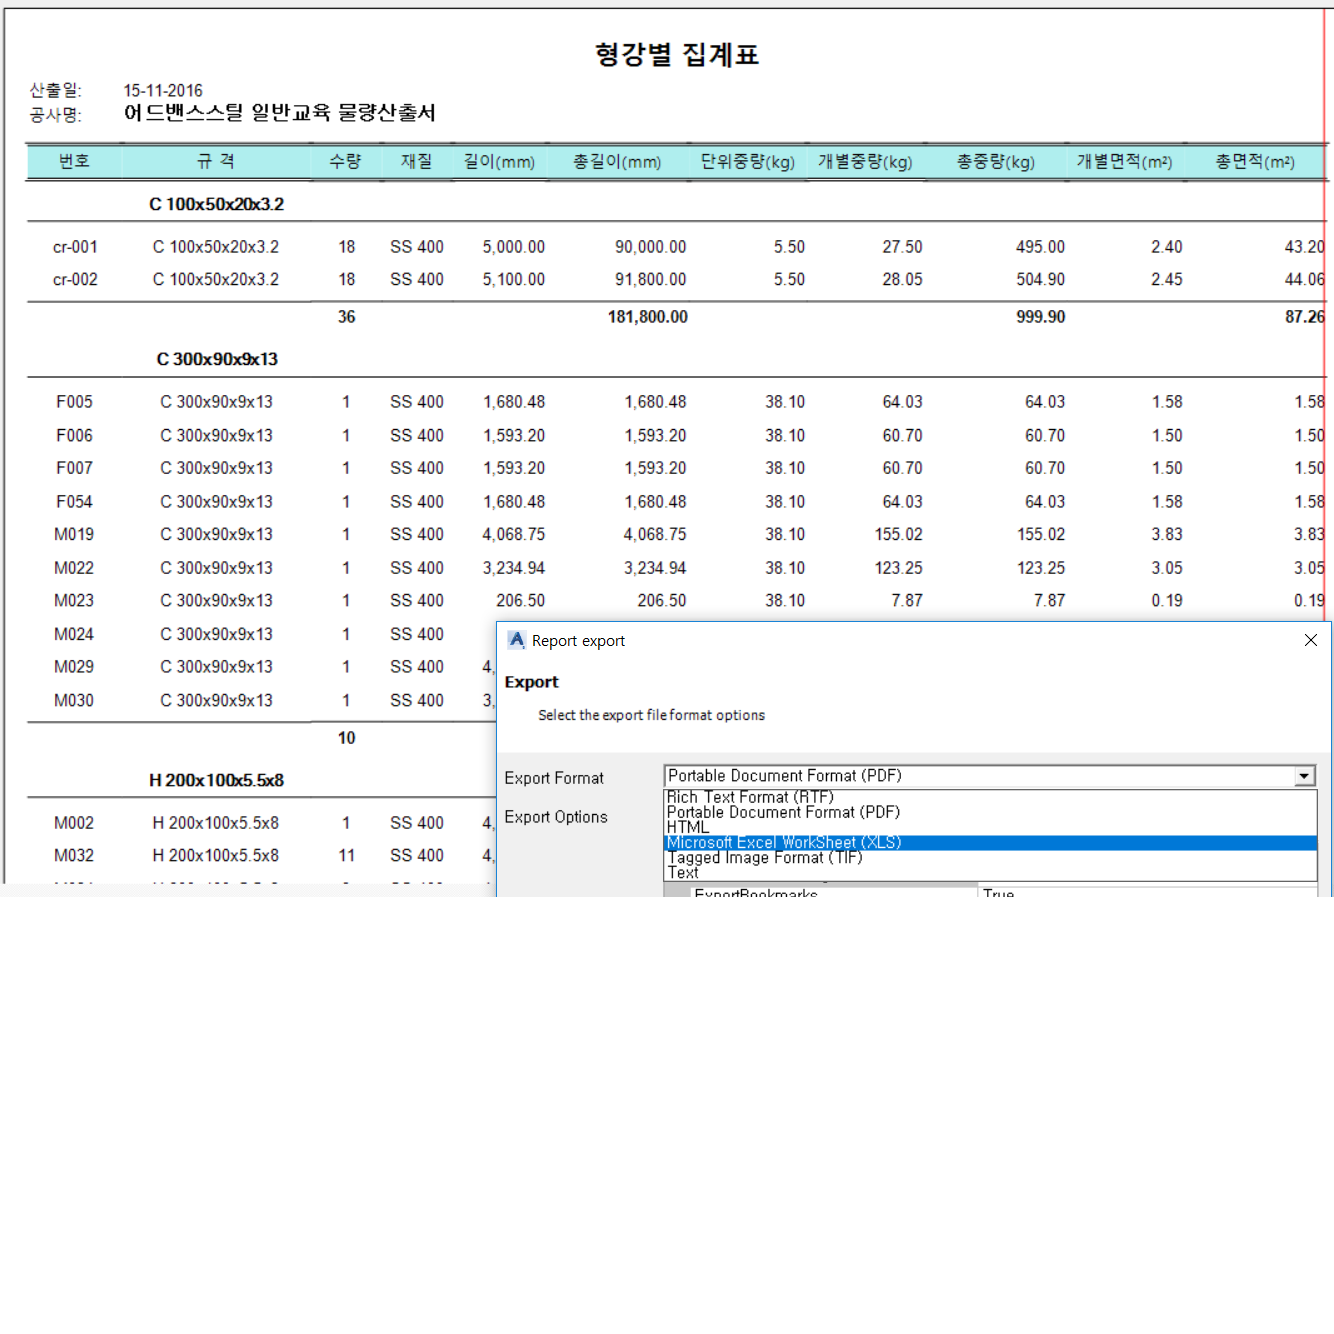Click the subtotal weight 999.90

click(x=1040, y=317)
